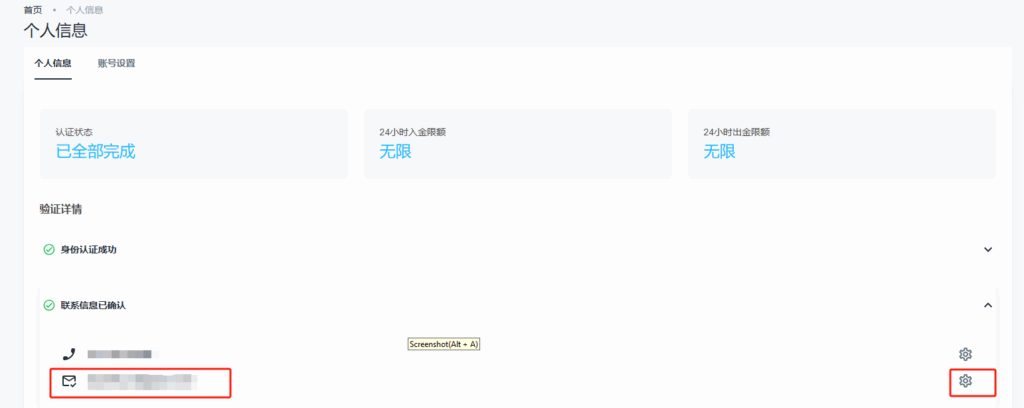Select the 个人信息 tab
The width and height of the screenshot is (1024, 408).
(53, 63)
